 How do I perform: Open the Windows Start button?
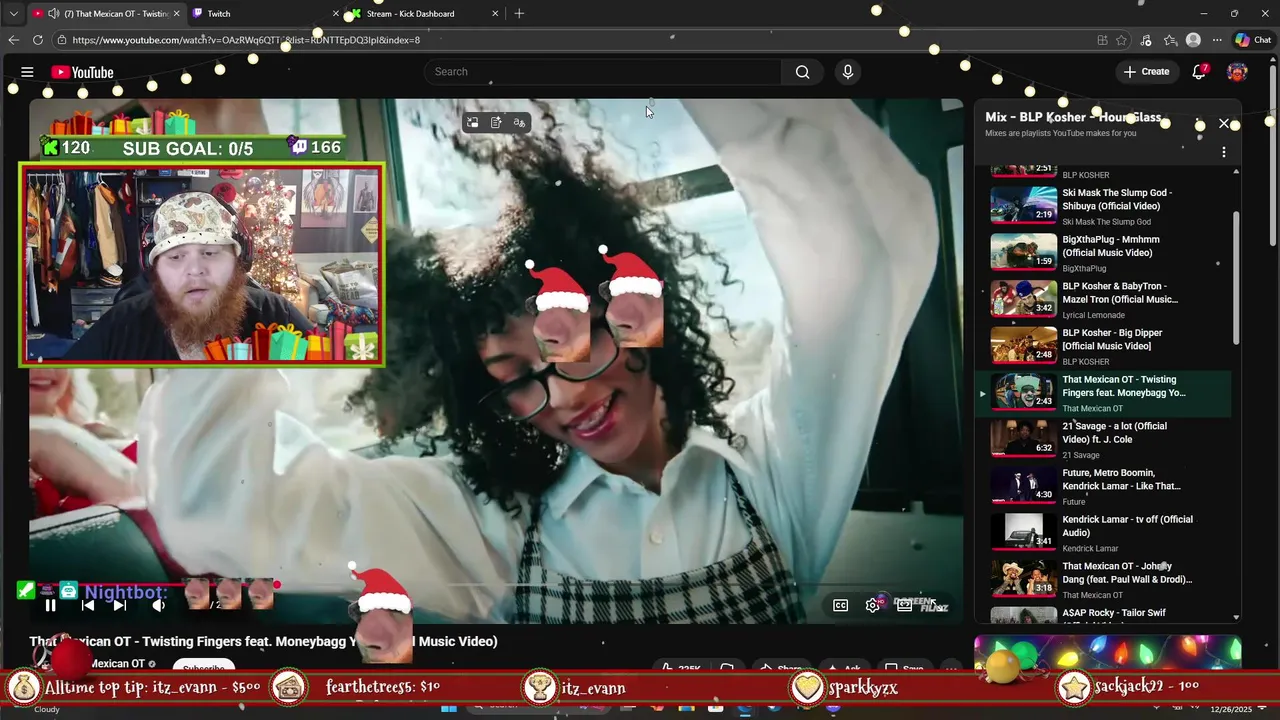click(450, 709)
